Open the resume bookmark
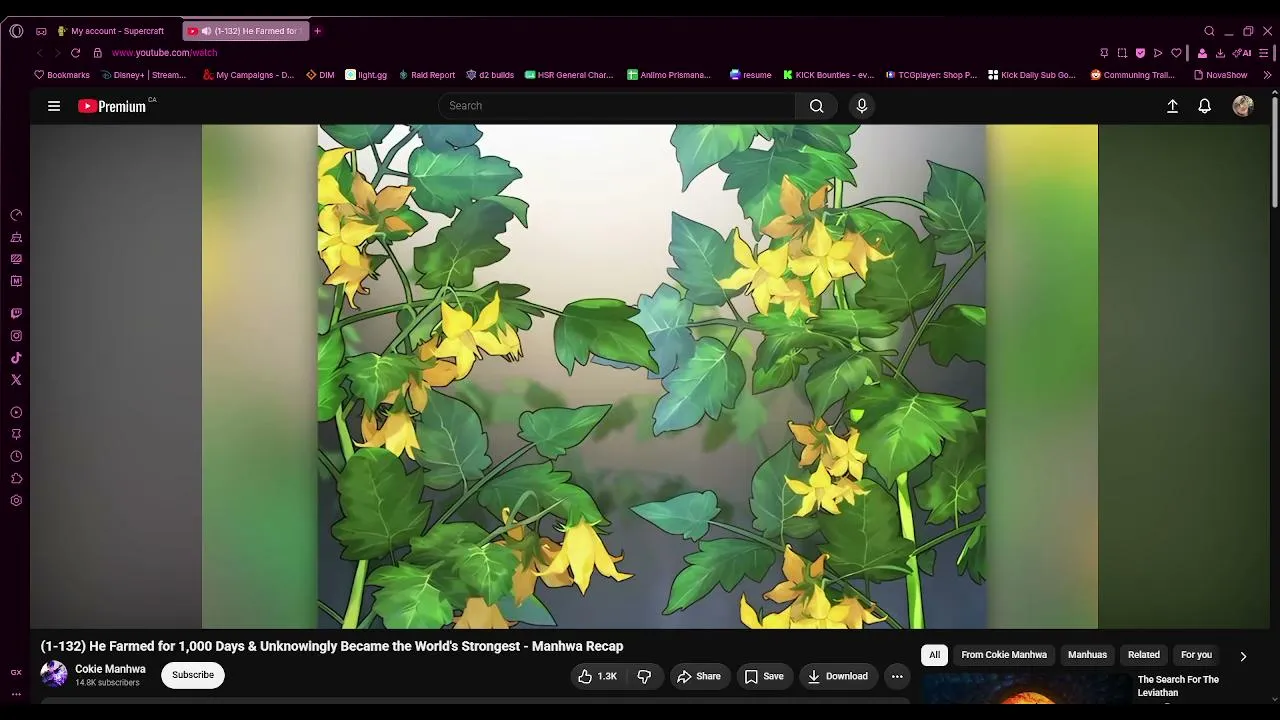The image size is (1280, 720). coord(750,75)
